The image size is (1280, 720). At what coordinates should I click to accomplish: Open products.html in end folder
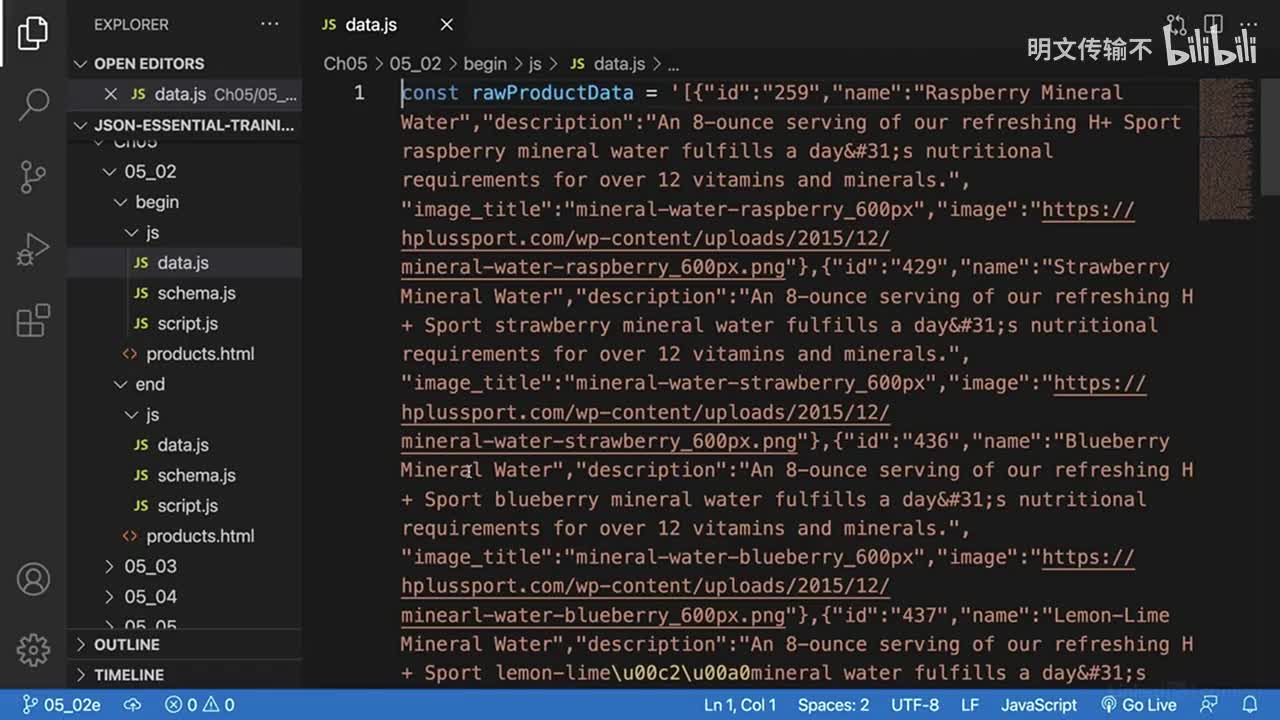point(185,536)
